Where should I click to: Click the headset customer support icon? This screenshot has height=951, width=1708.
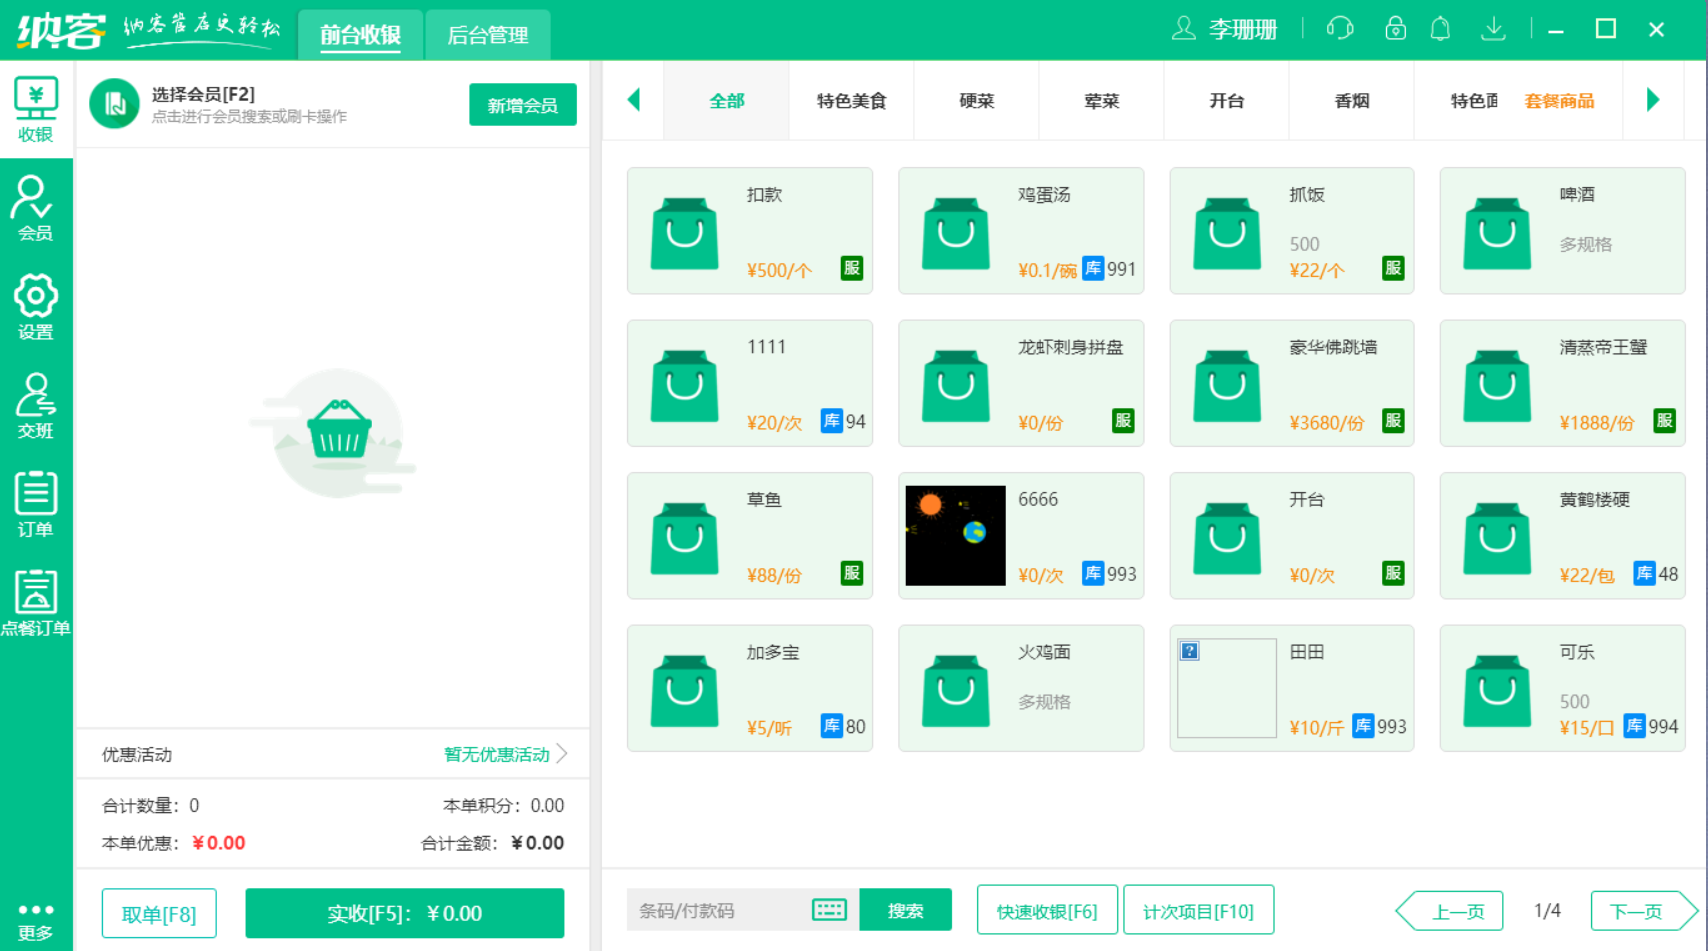[x=1339, y=29]
